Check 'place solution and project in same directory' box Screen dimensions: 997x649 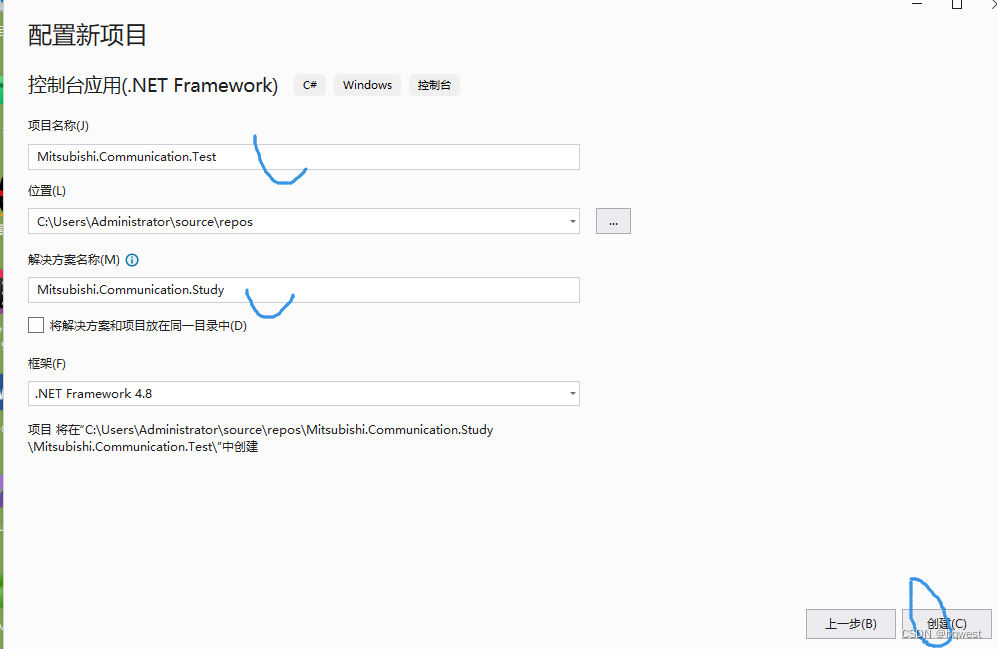click(36, 325)
